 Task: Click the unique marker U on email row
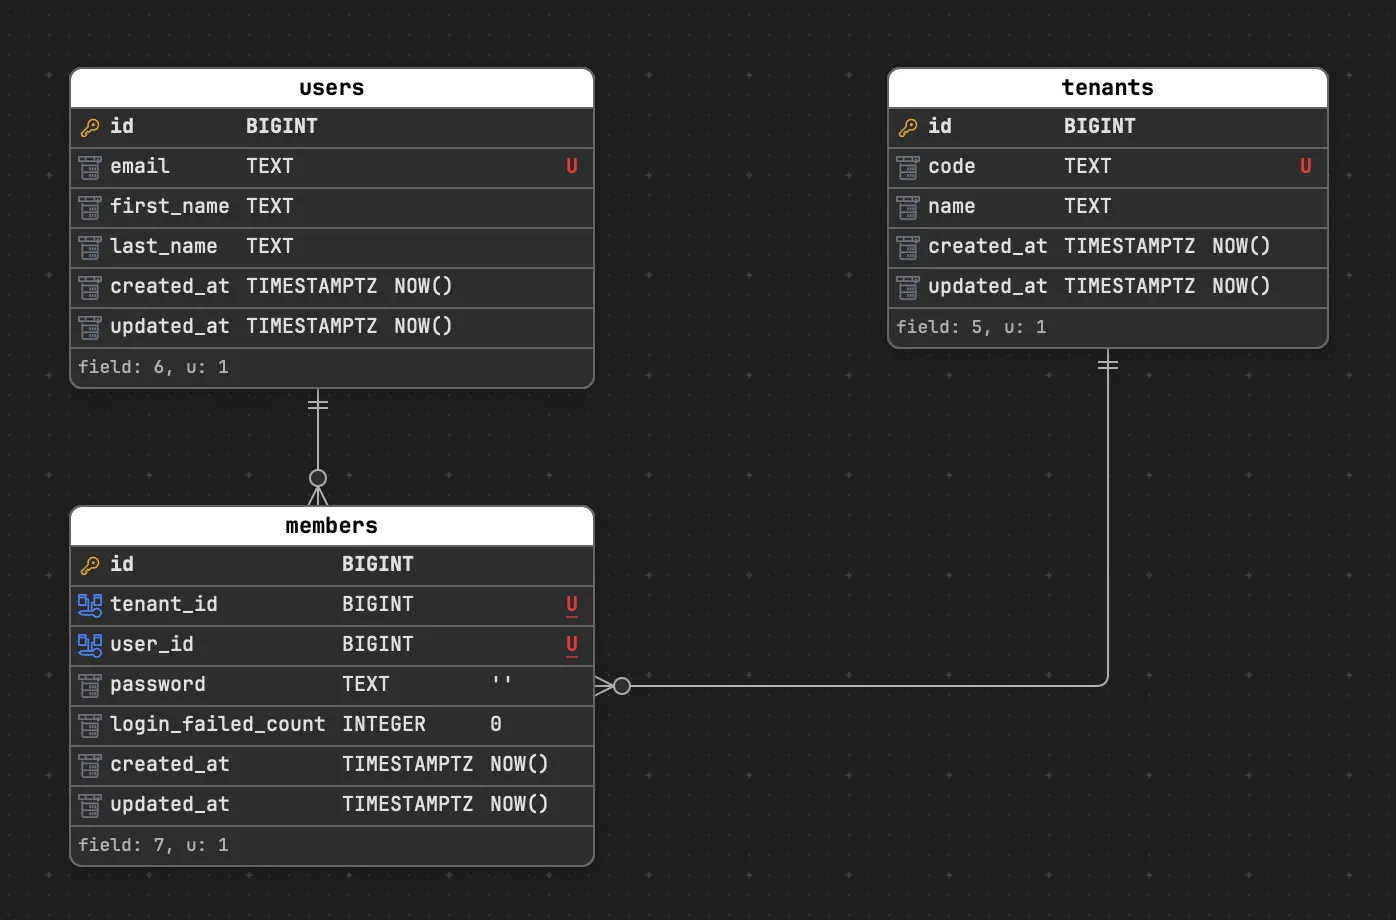coord(572,166)
